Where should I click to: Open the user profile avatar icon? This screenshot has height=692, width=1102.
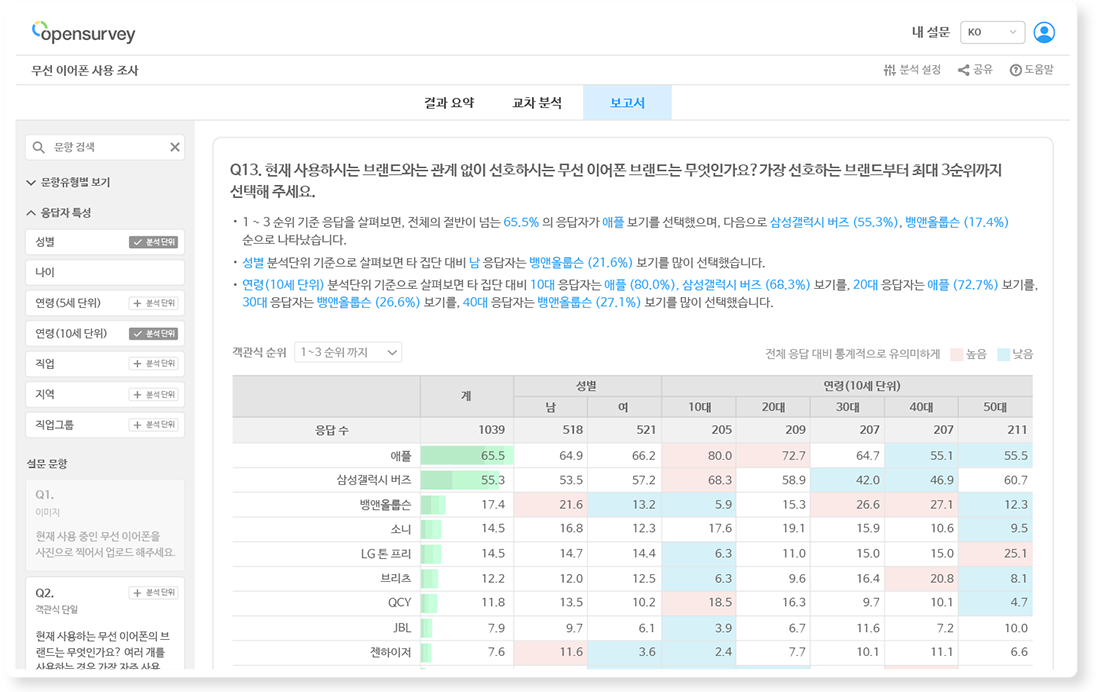point(1044,32)
